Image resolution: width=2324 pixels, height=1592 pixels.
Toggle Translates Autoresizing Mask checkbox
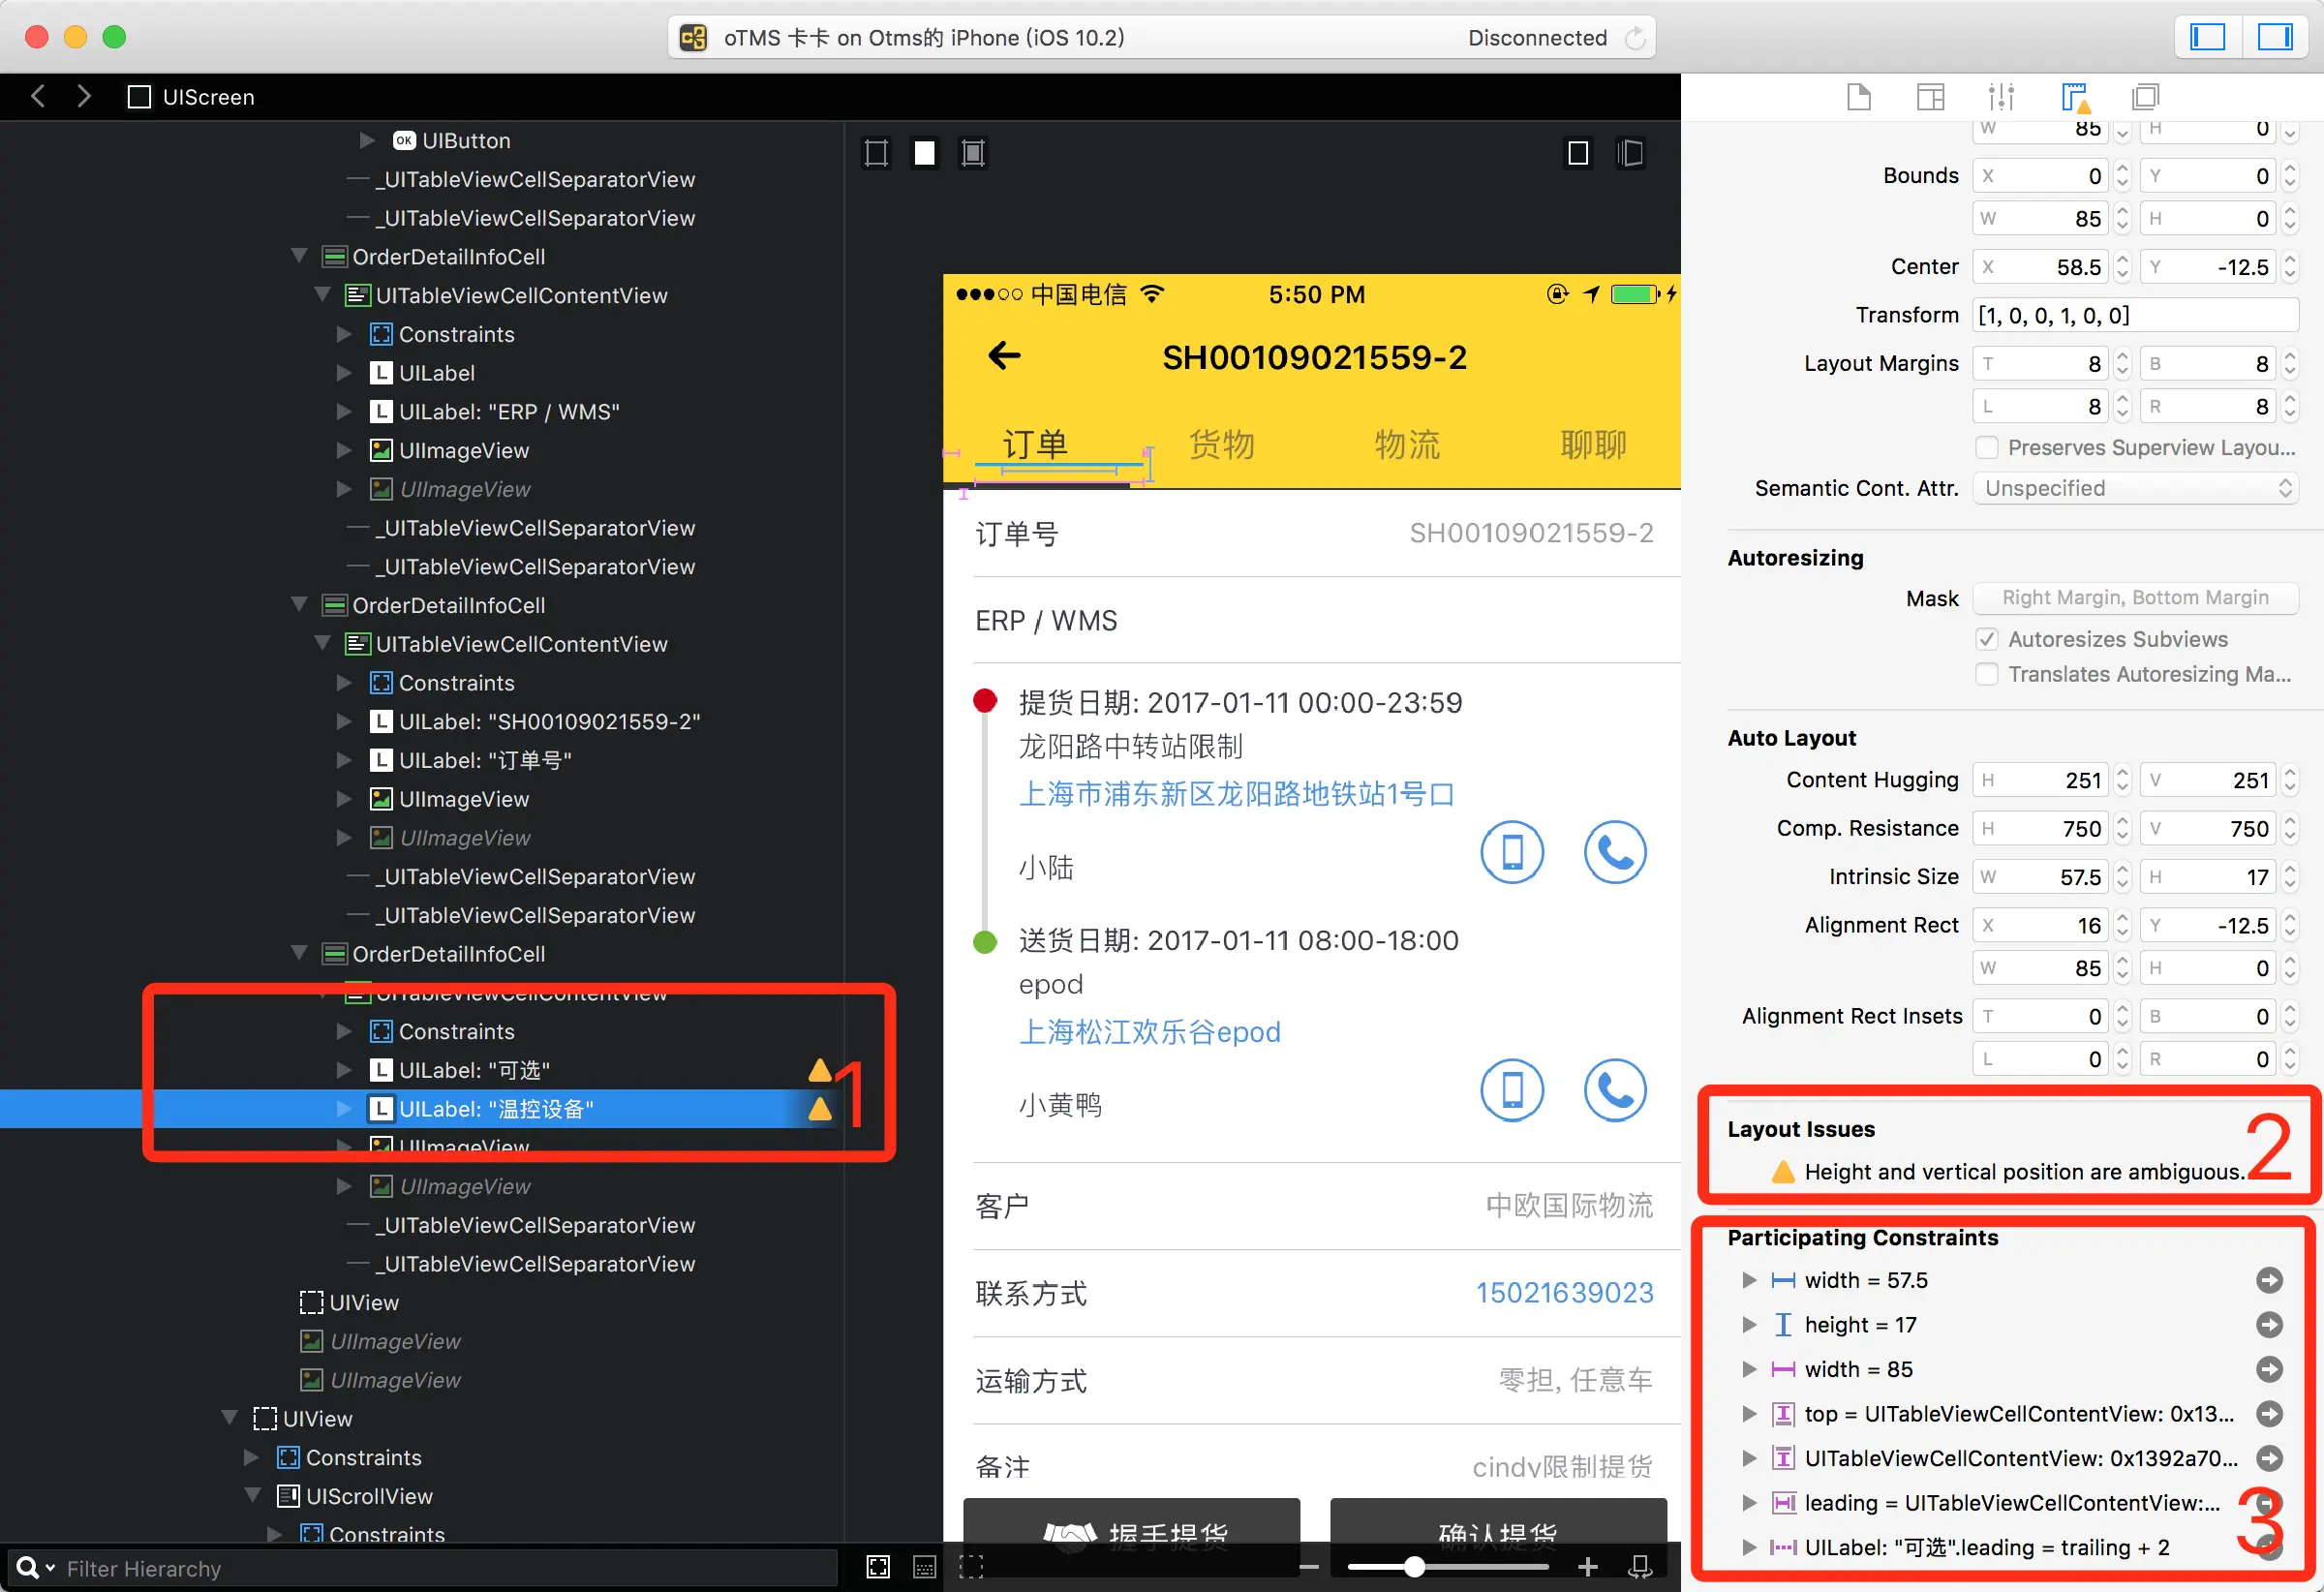[1987, 674]
